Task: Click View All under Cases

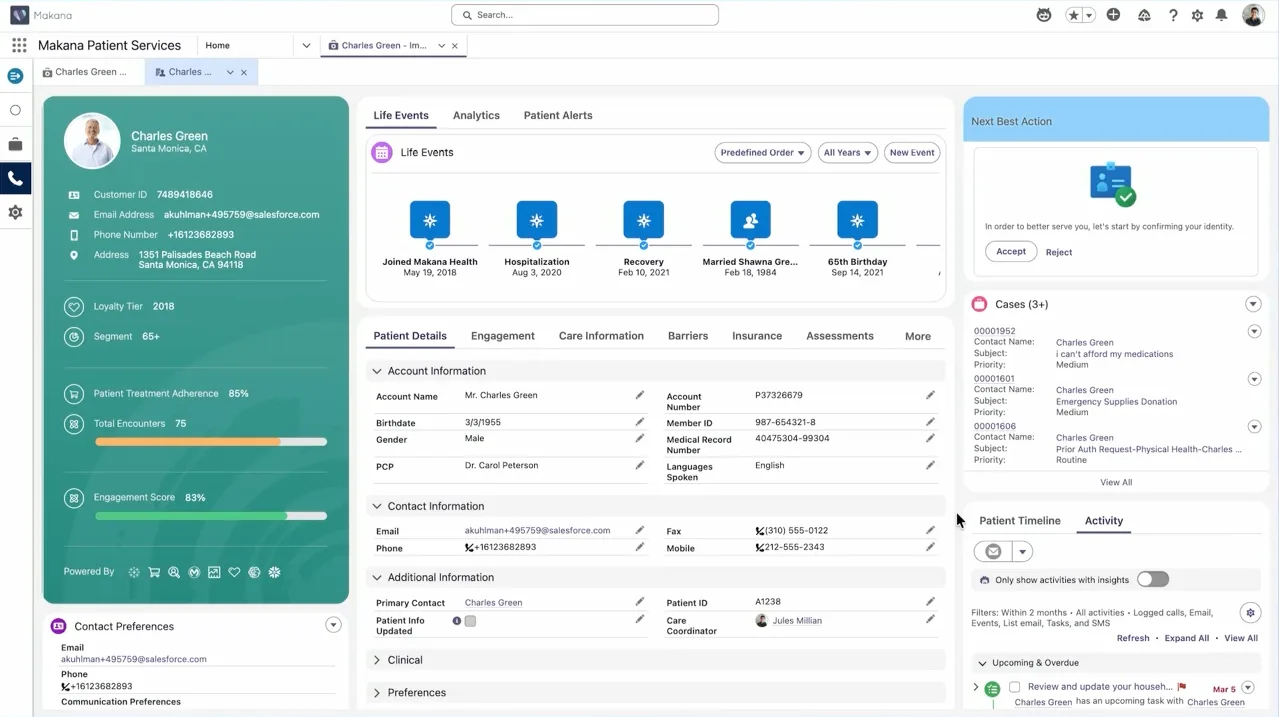Action: (1115, 481)
